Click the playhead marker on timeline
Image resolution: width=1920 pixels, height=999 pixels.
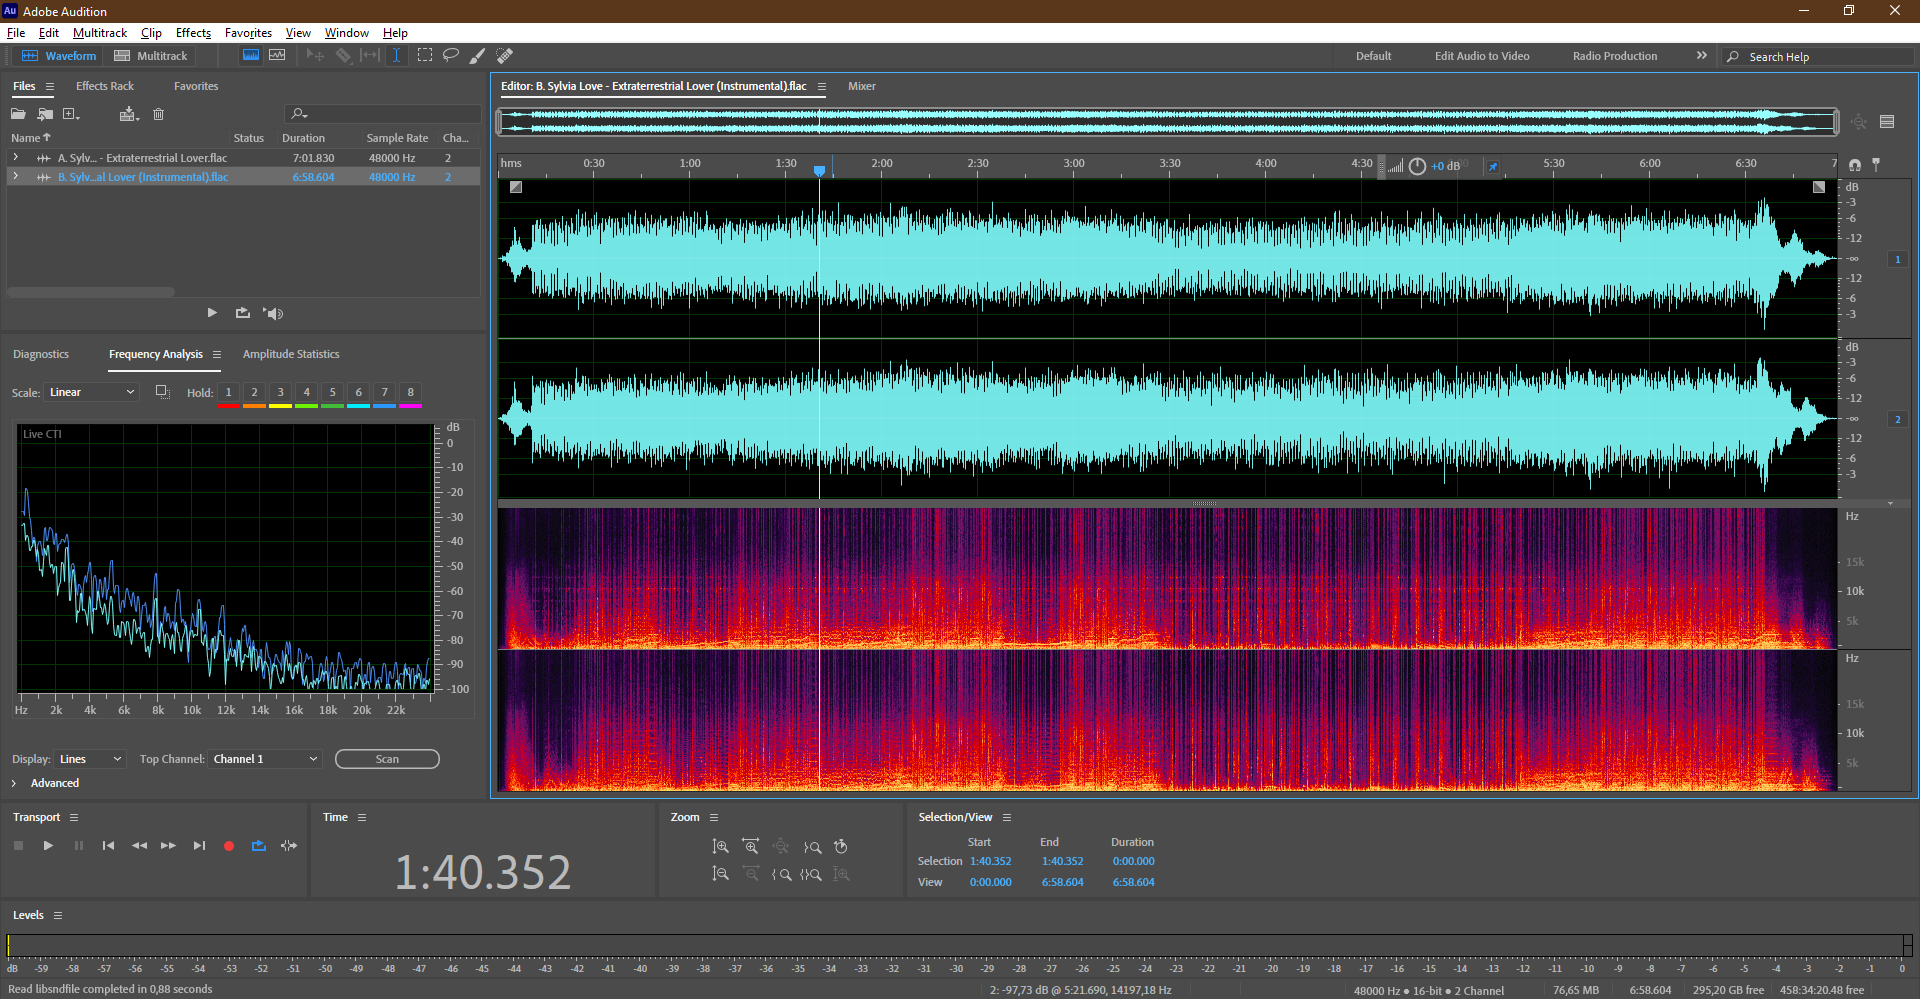coord(820,171)
